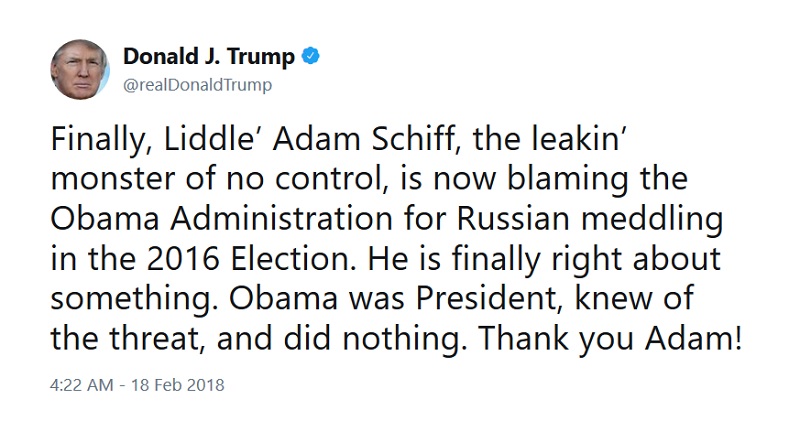Open the Donald J. Trump display name
Viewport: 800px width, 421px height.
tap(209, 56)
